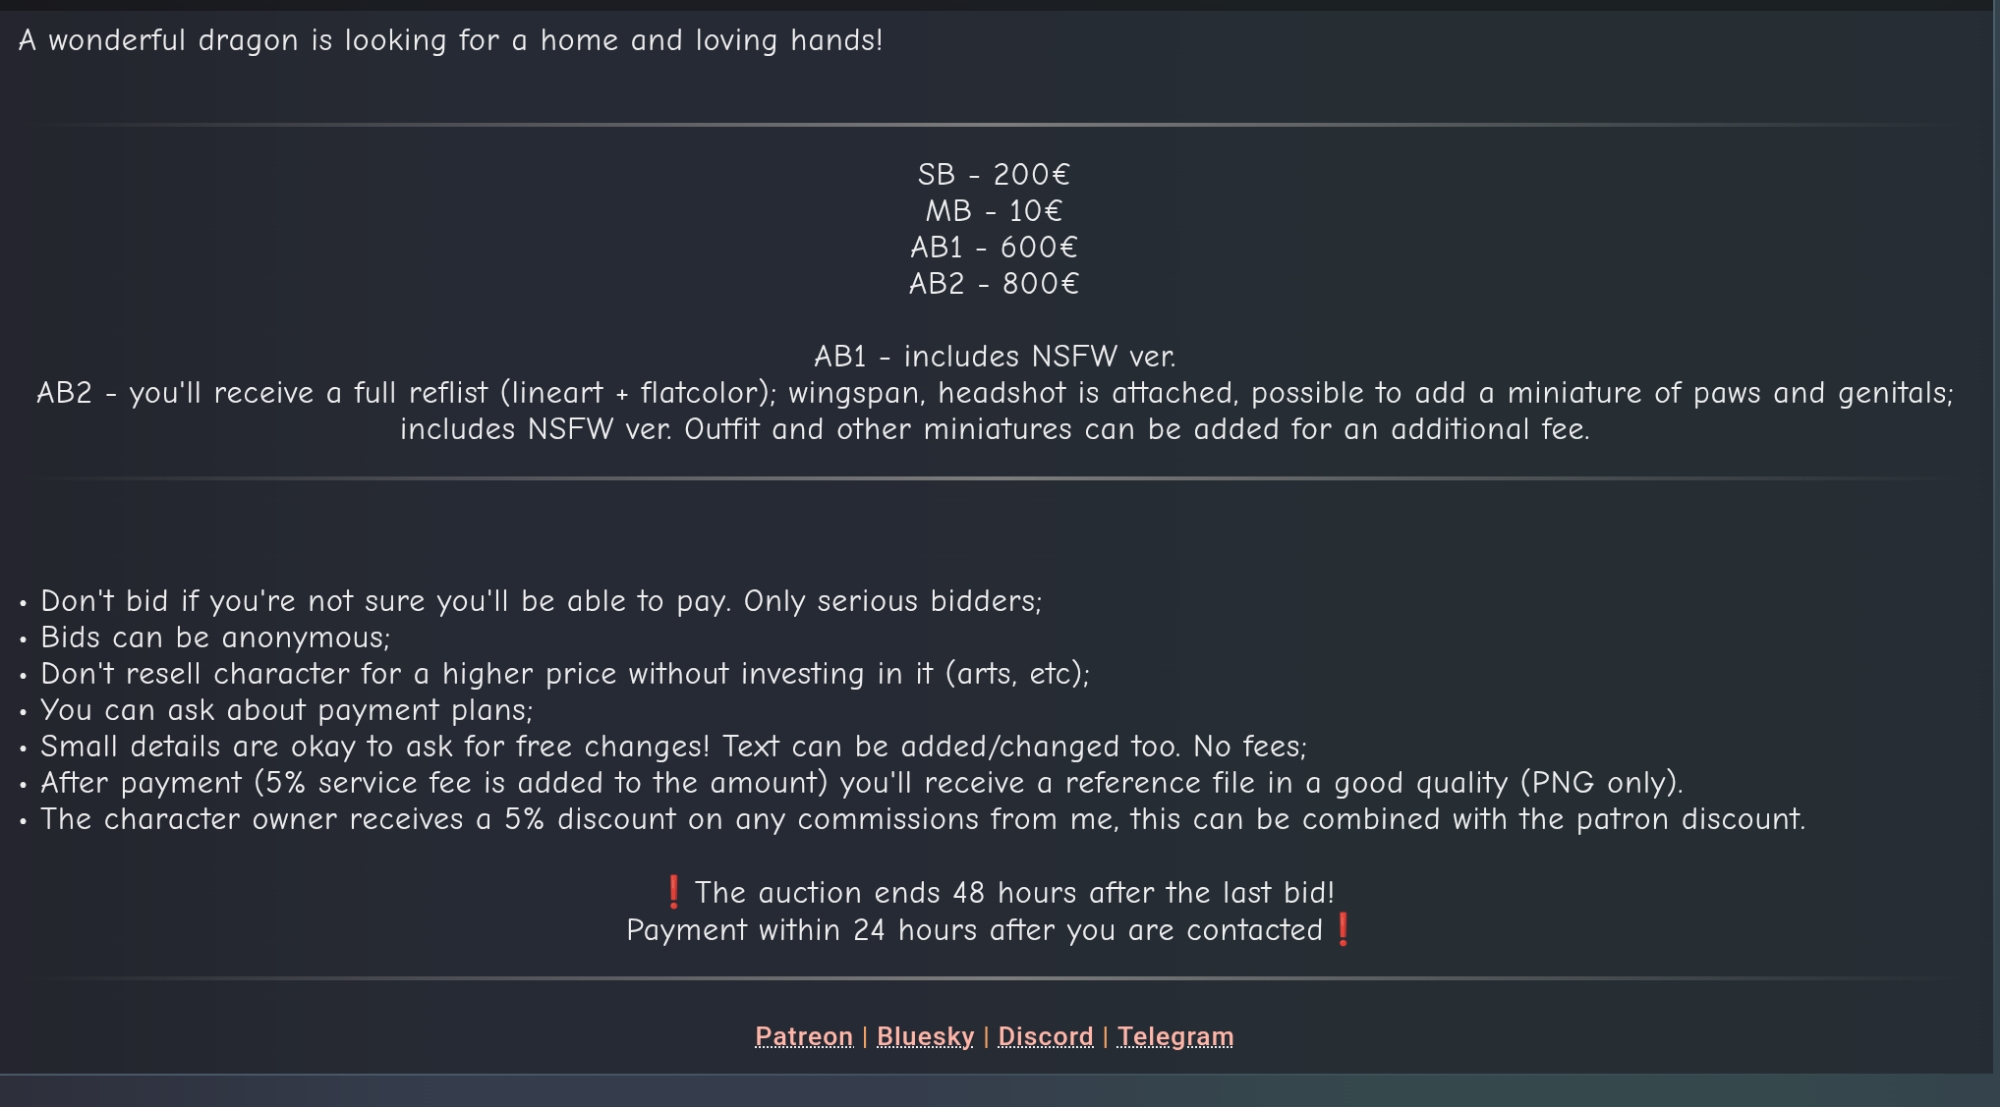Image resolution: width=2000 pixels, height=1107 pixels.
Task: Visit the Telegram link
Action: [x=1175, y=1036]
